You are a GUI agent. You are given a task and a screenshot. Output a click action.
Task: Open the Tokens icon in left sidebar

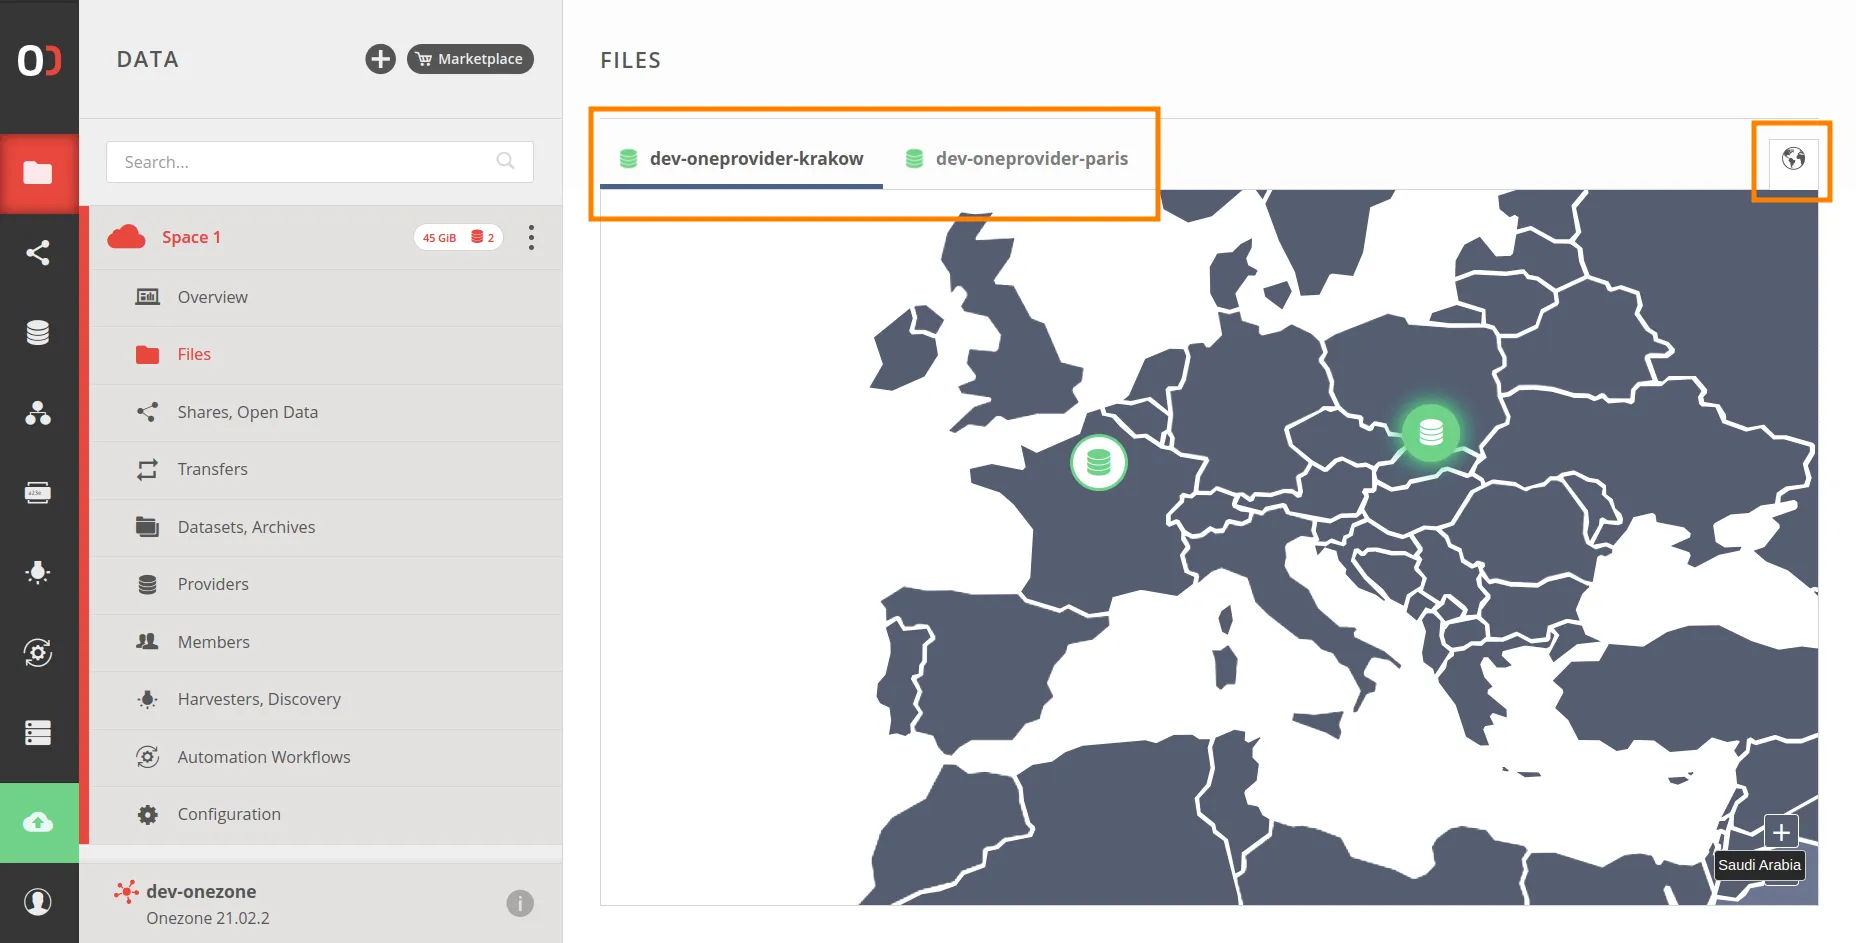pyautogui.click(x=38, y=493)
